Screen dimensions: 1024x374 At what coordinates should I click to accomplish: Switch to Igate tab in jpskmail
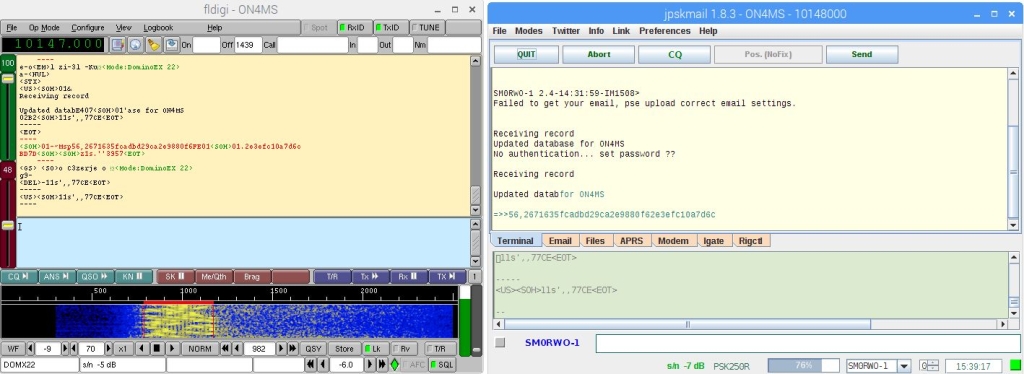[713, 241]
